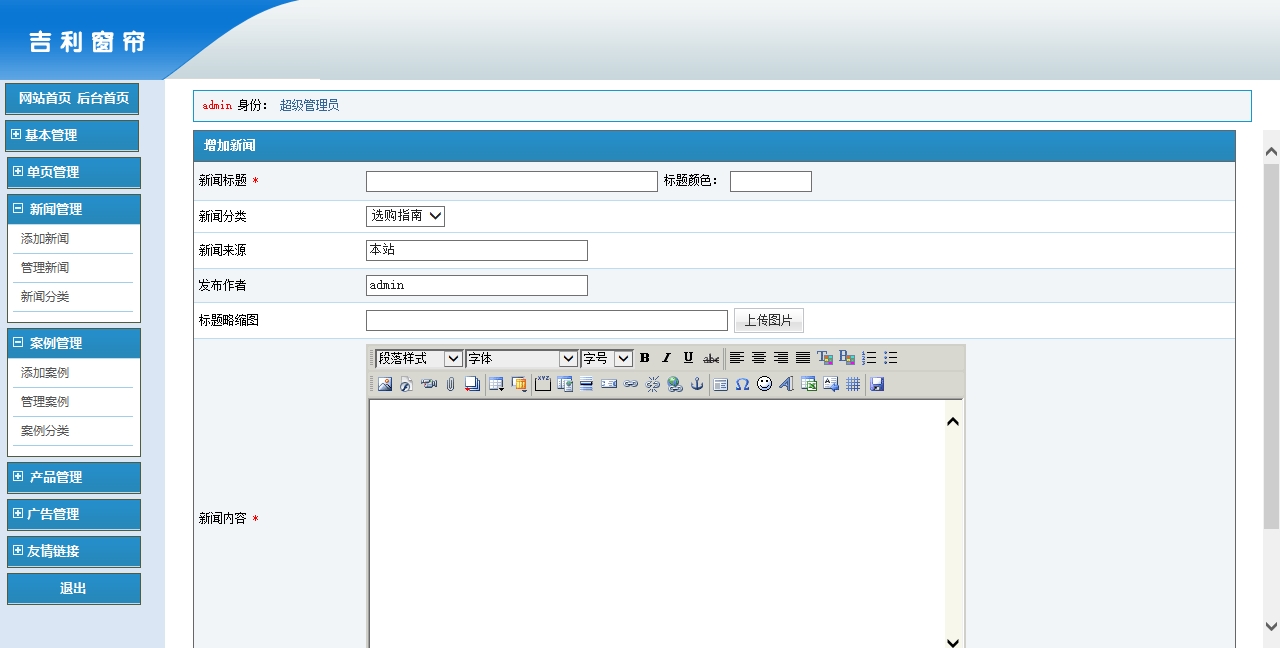Click the editor scrollbar up arrow

pos(953,422)
